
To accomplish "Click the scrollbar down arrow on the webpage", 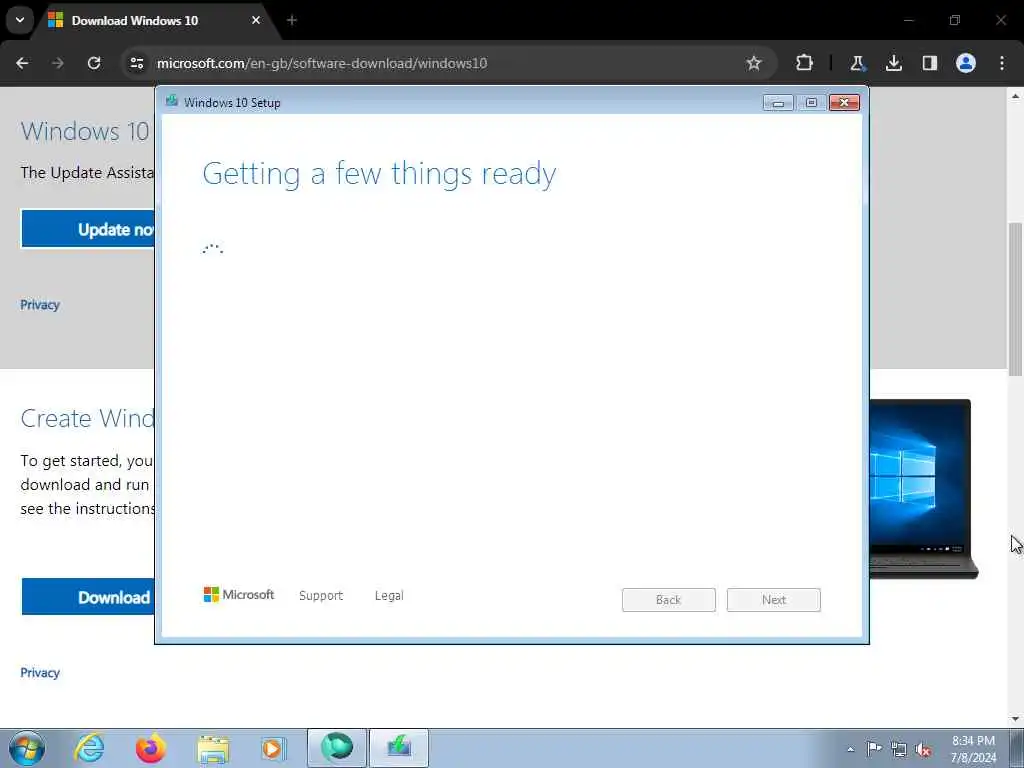I will tap(1016, 719).
